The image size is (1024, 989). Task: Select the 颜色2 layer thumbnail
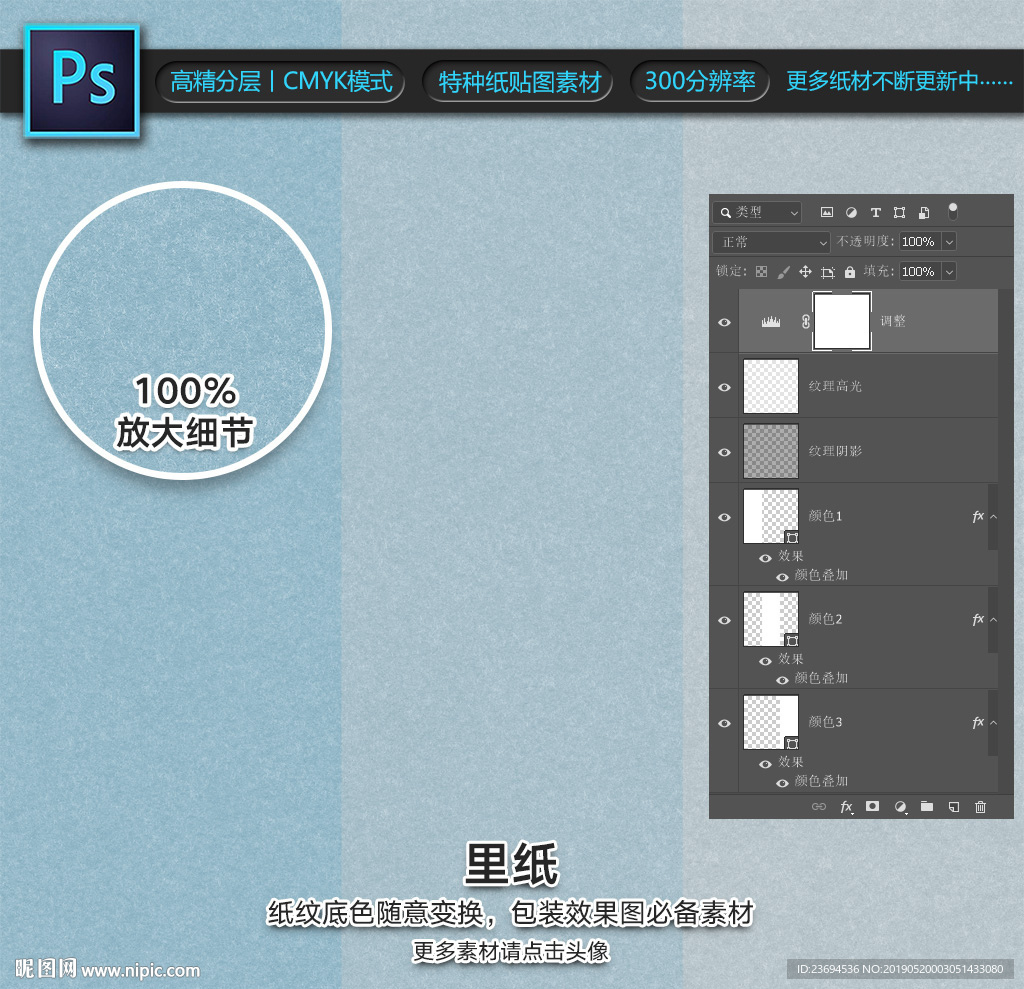pyautogui.click(x=771, y=619)
